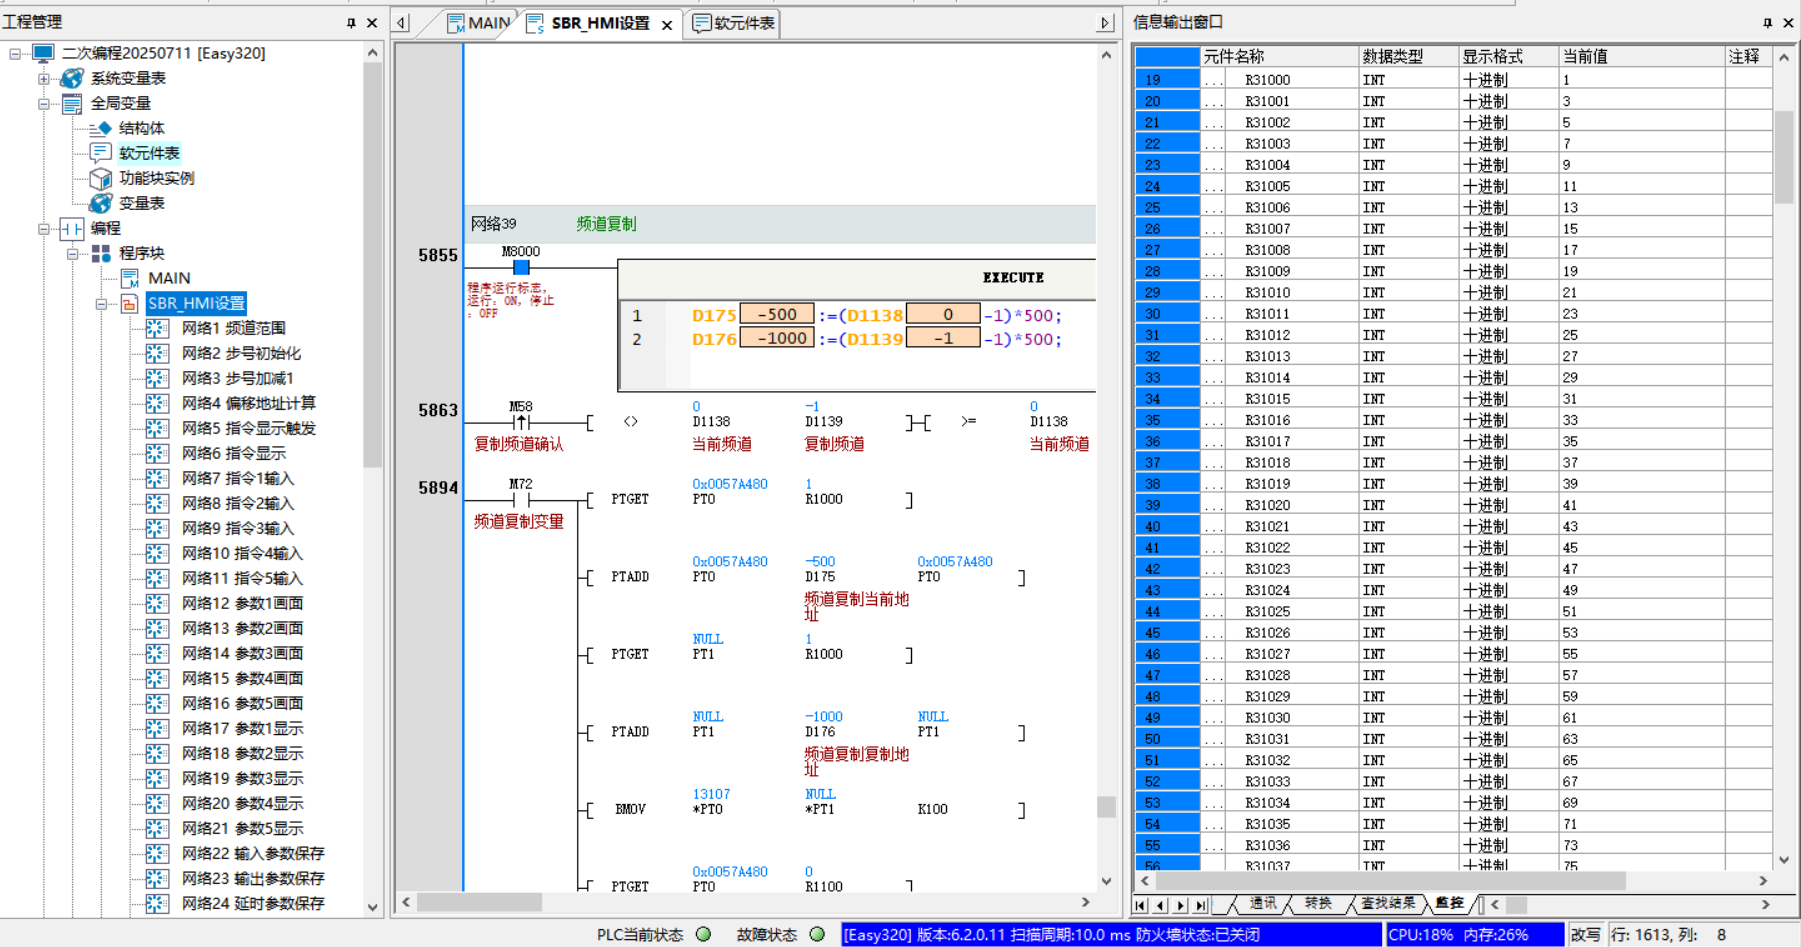Viewport: 1801px width, 947px height.
Task: Click the D175 value field showing -500
Action: pyautogui.click(x=777, y=315)
